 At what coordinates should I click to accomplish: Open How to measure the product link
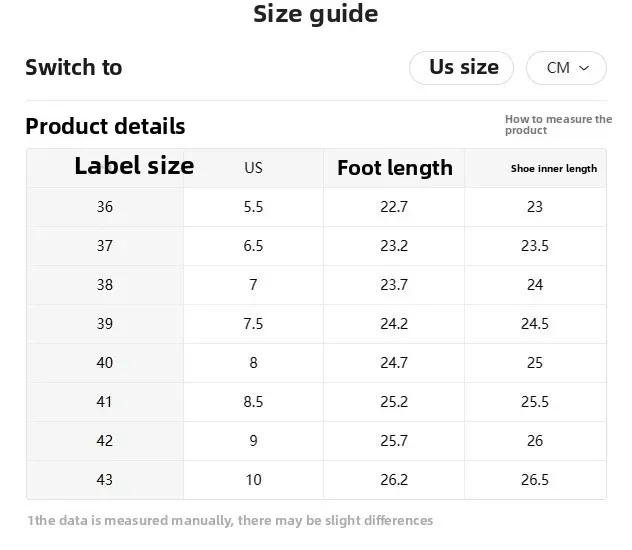pos(557,125)
